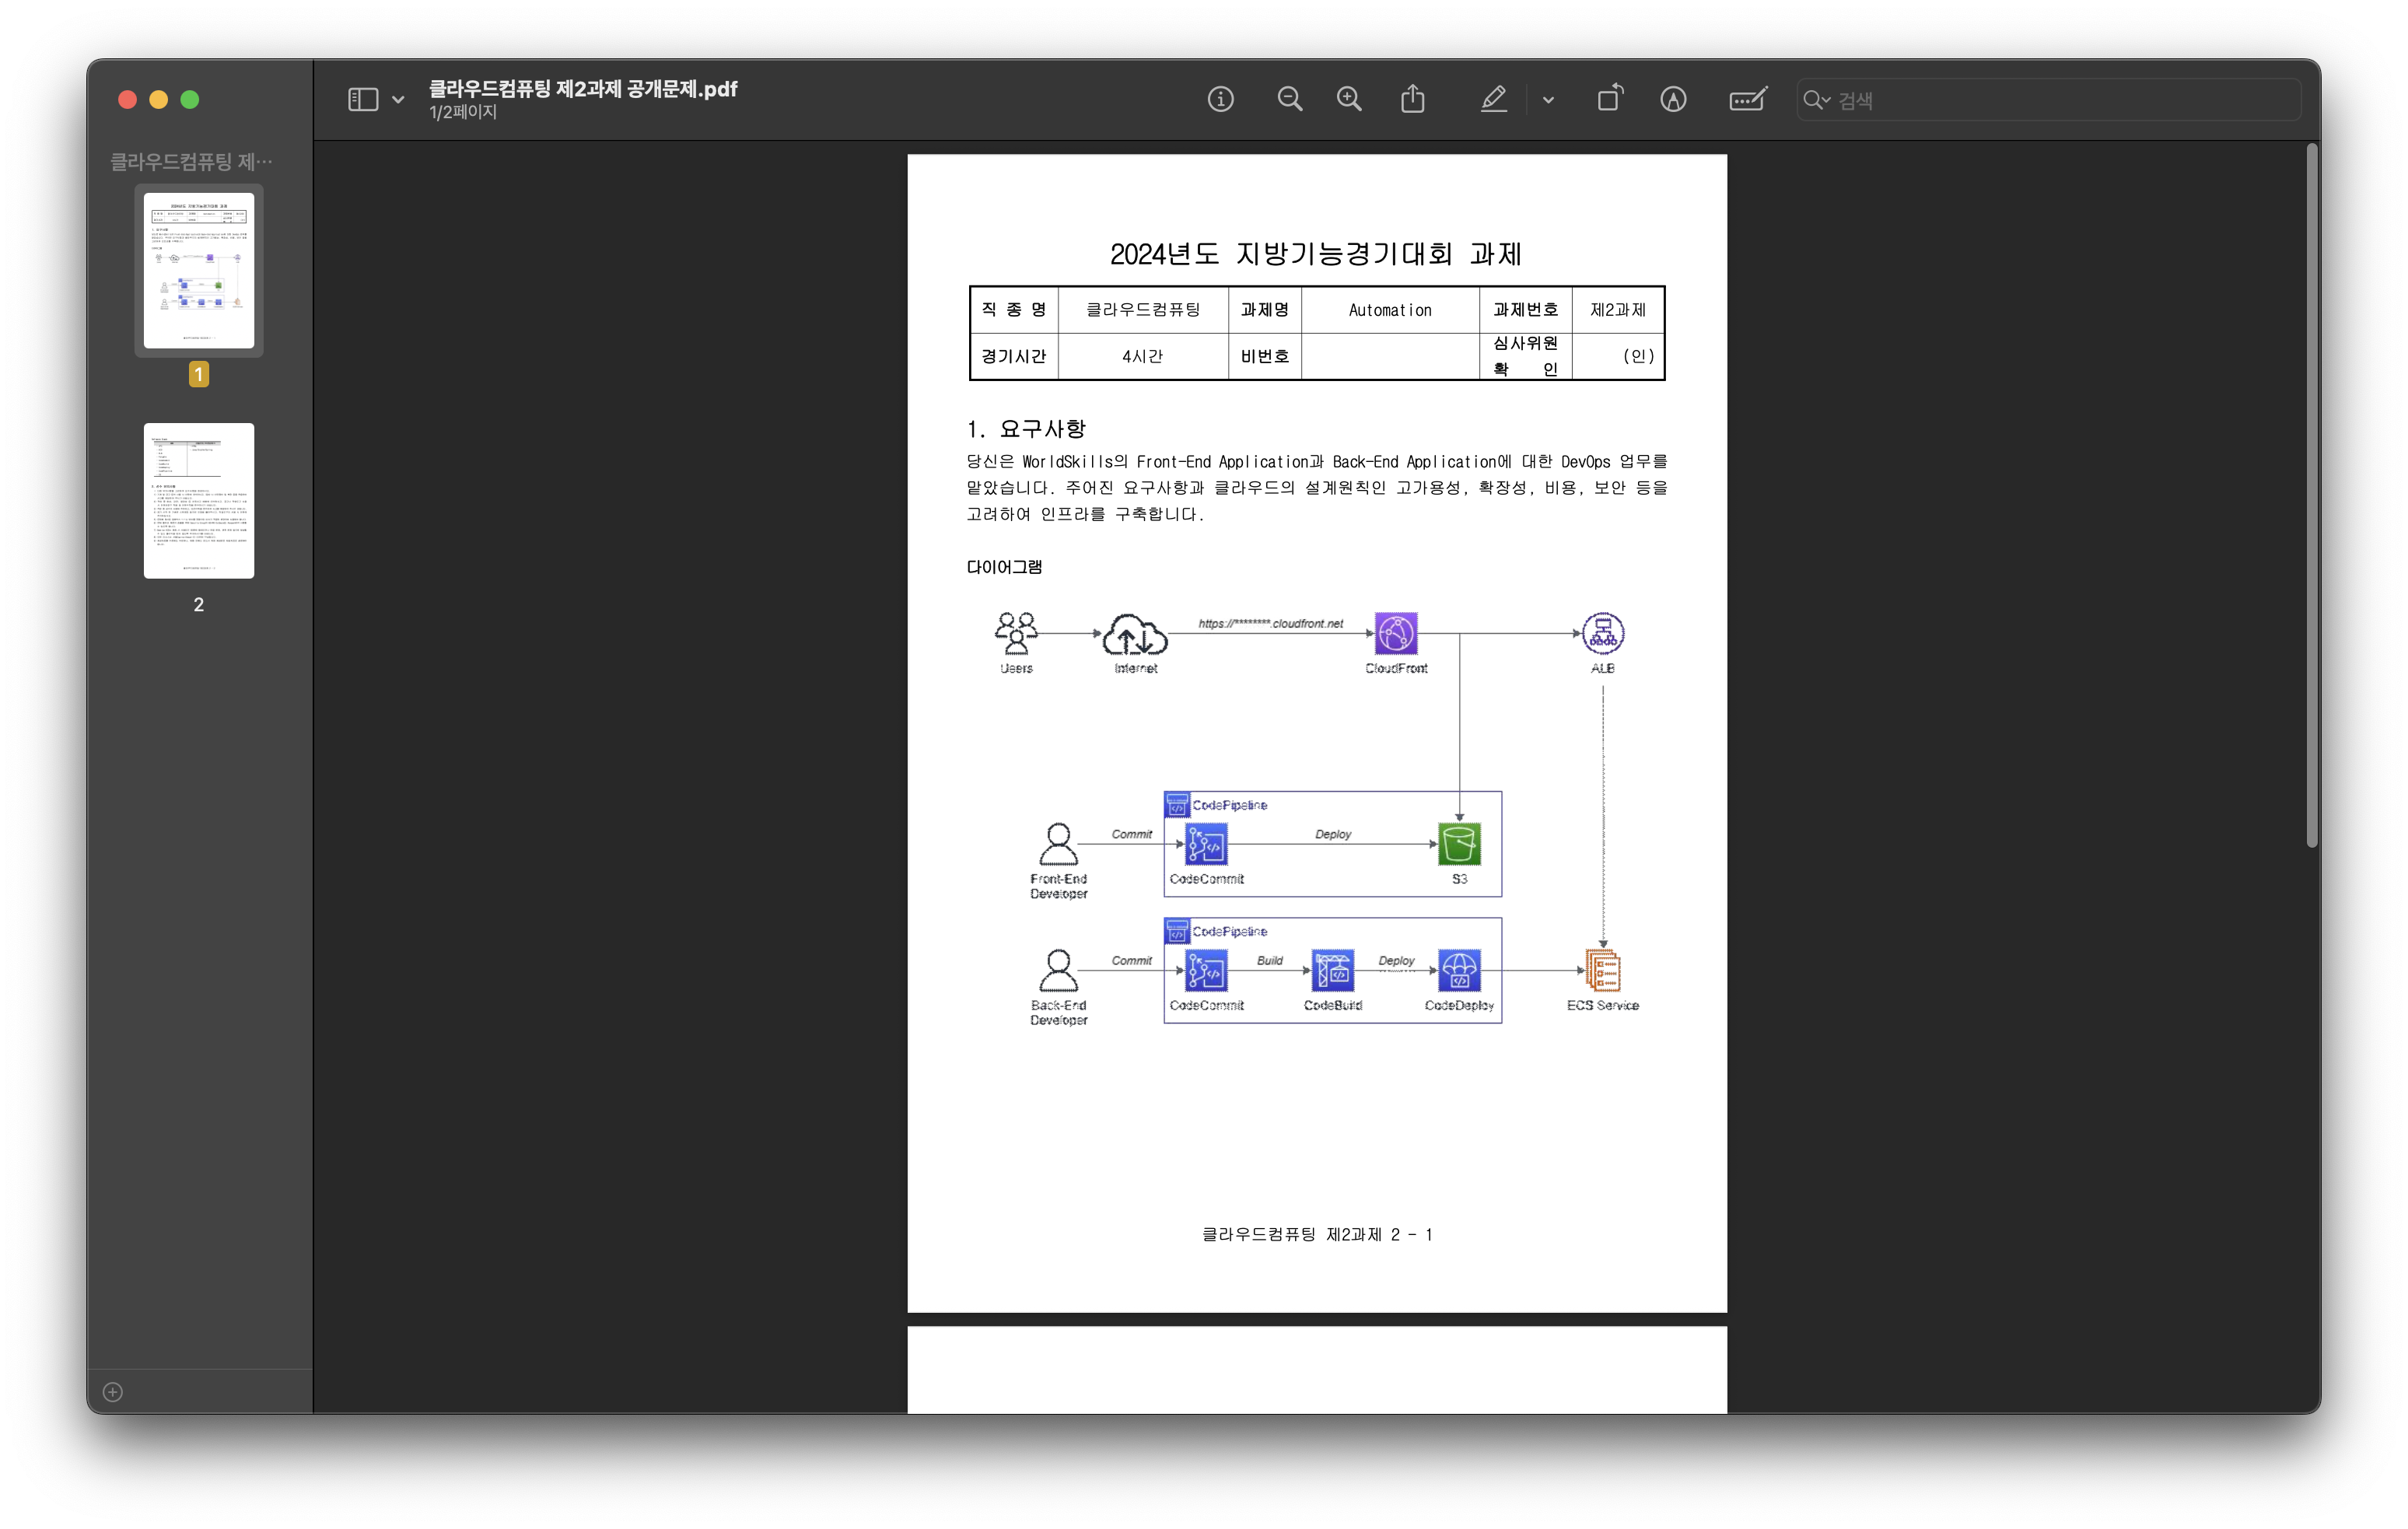
Task: Open the highlight color dropdown arrow
Action: pos(1548,100)
